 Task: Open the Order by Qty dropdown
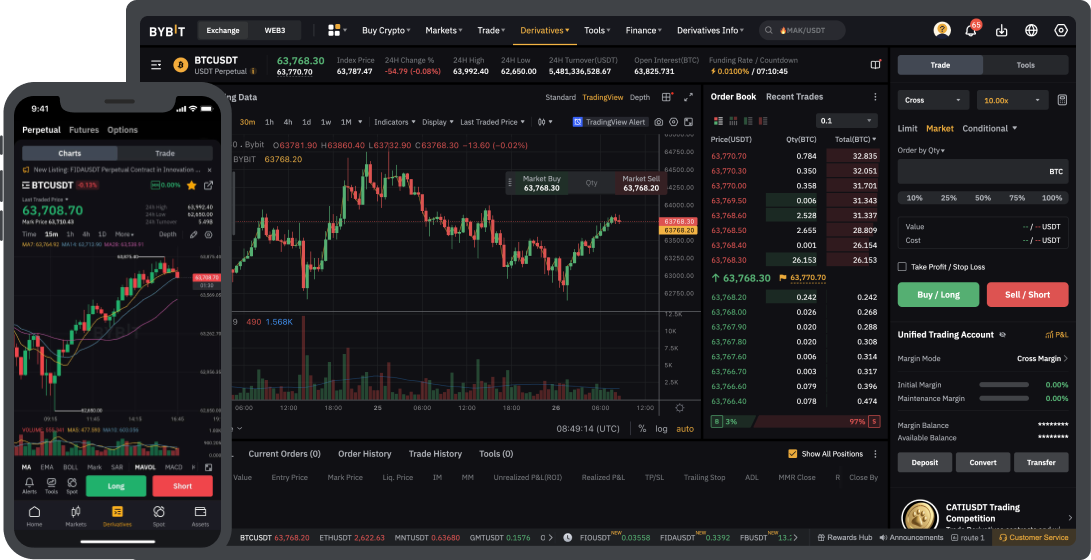pos(921,150)
